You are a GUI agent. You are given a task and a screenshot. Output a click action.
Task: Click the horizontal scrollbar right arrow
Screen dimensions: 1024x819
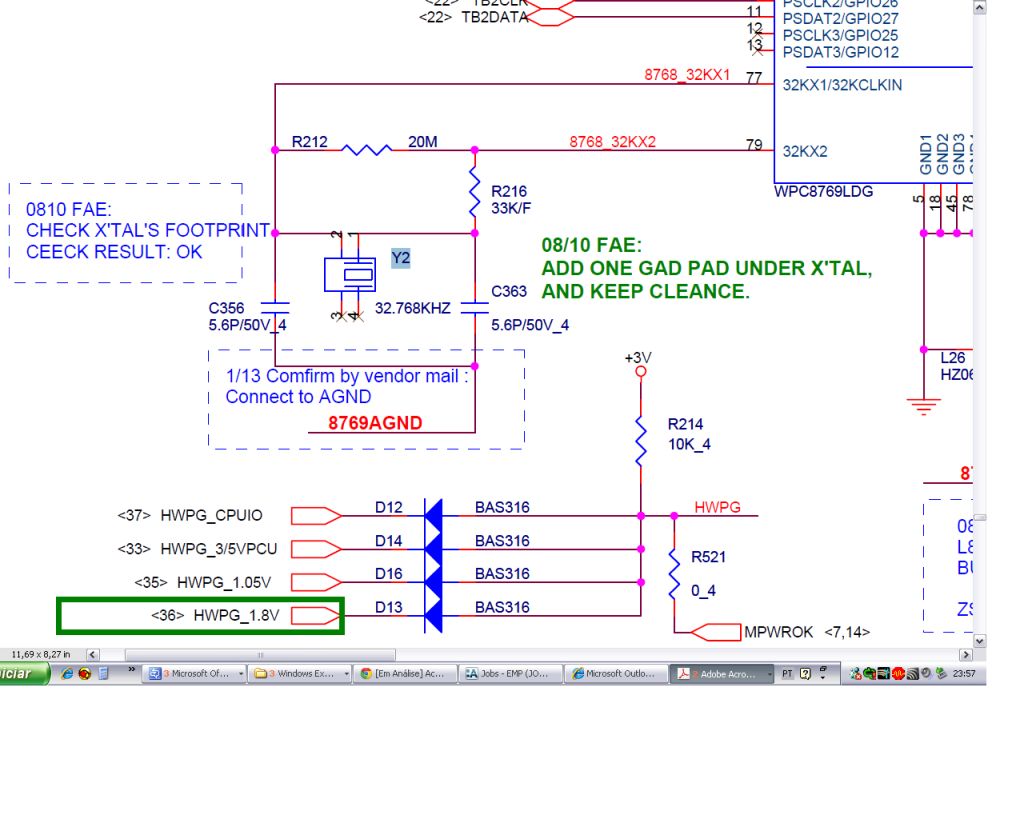click(x=966, y=654)
